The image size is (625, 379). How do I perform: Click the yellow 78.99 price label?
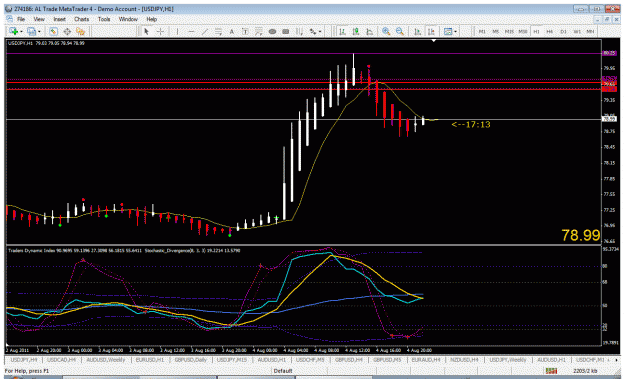click(x=580, y=235)
